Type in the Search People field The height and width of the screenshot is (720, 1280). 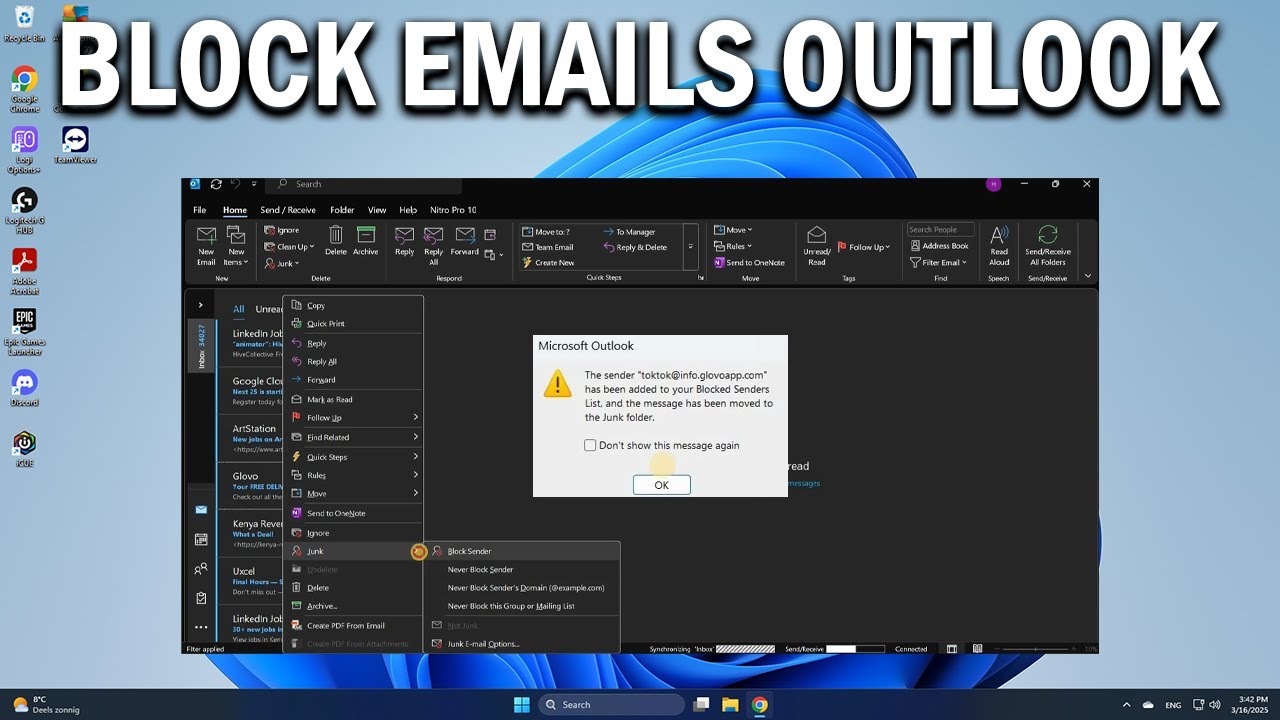[x=940, y=230]
